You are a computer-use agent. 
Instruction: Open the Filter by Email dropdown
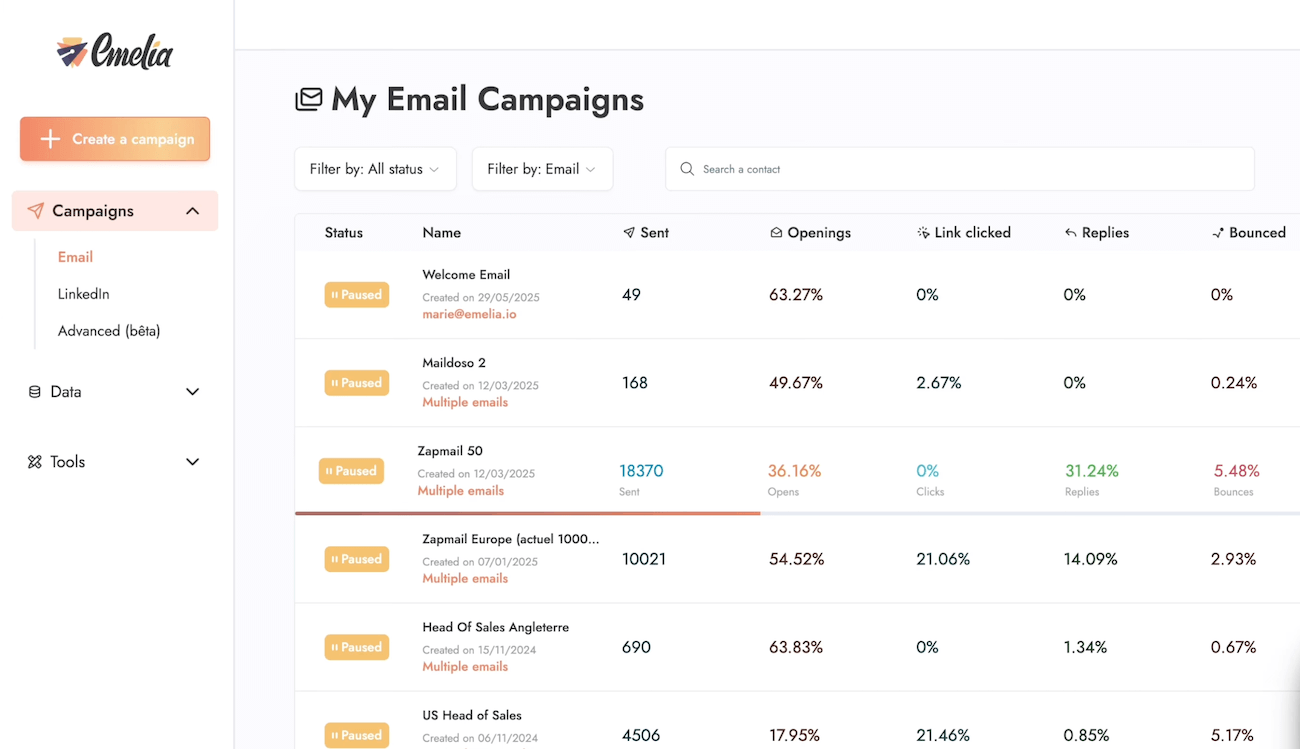(x=542, y=169)
